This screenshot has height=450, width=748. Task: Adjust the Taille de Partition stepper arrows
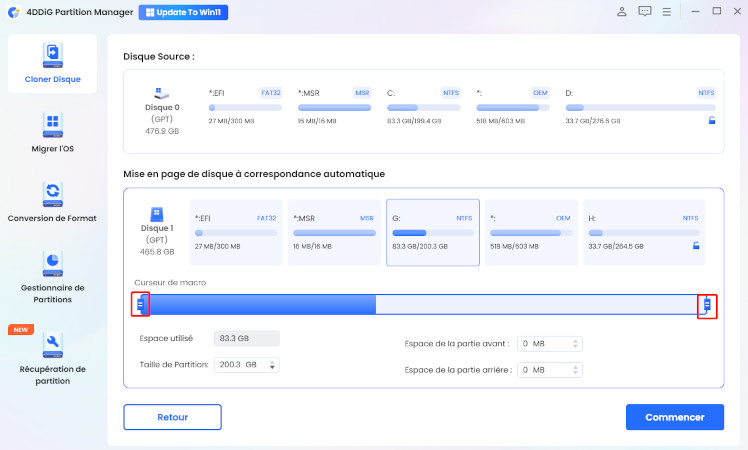tap(273, 365)
